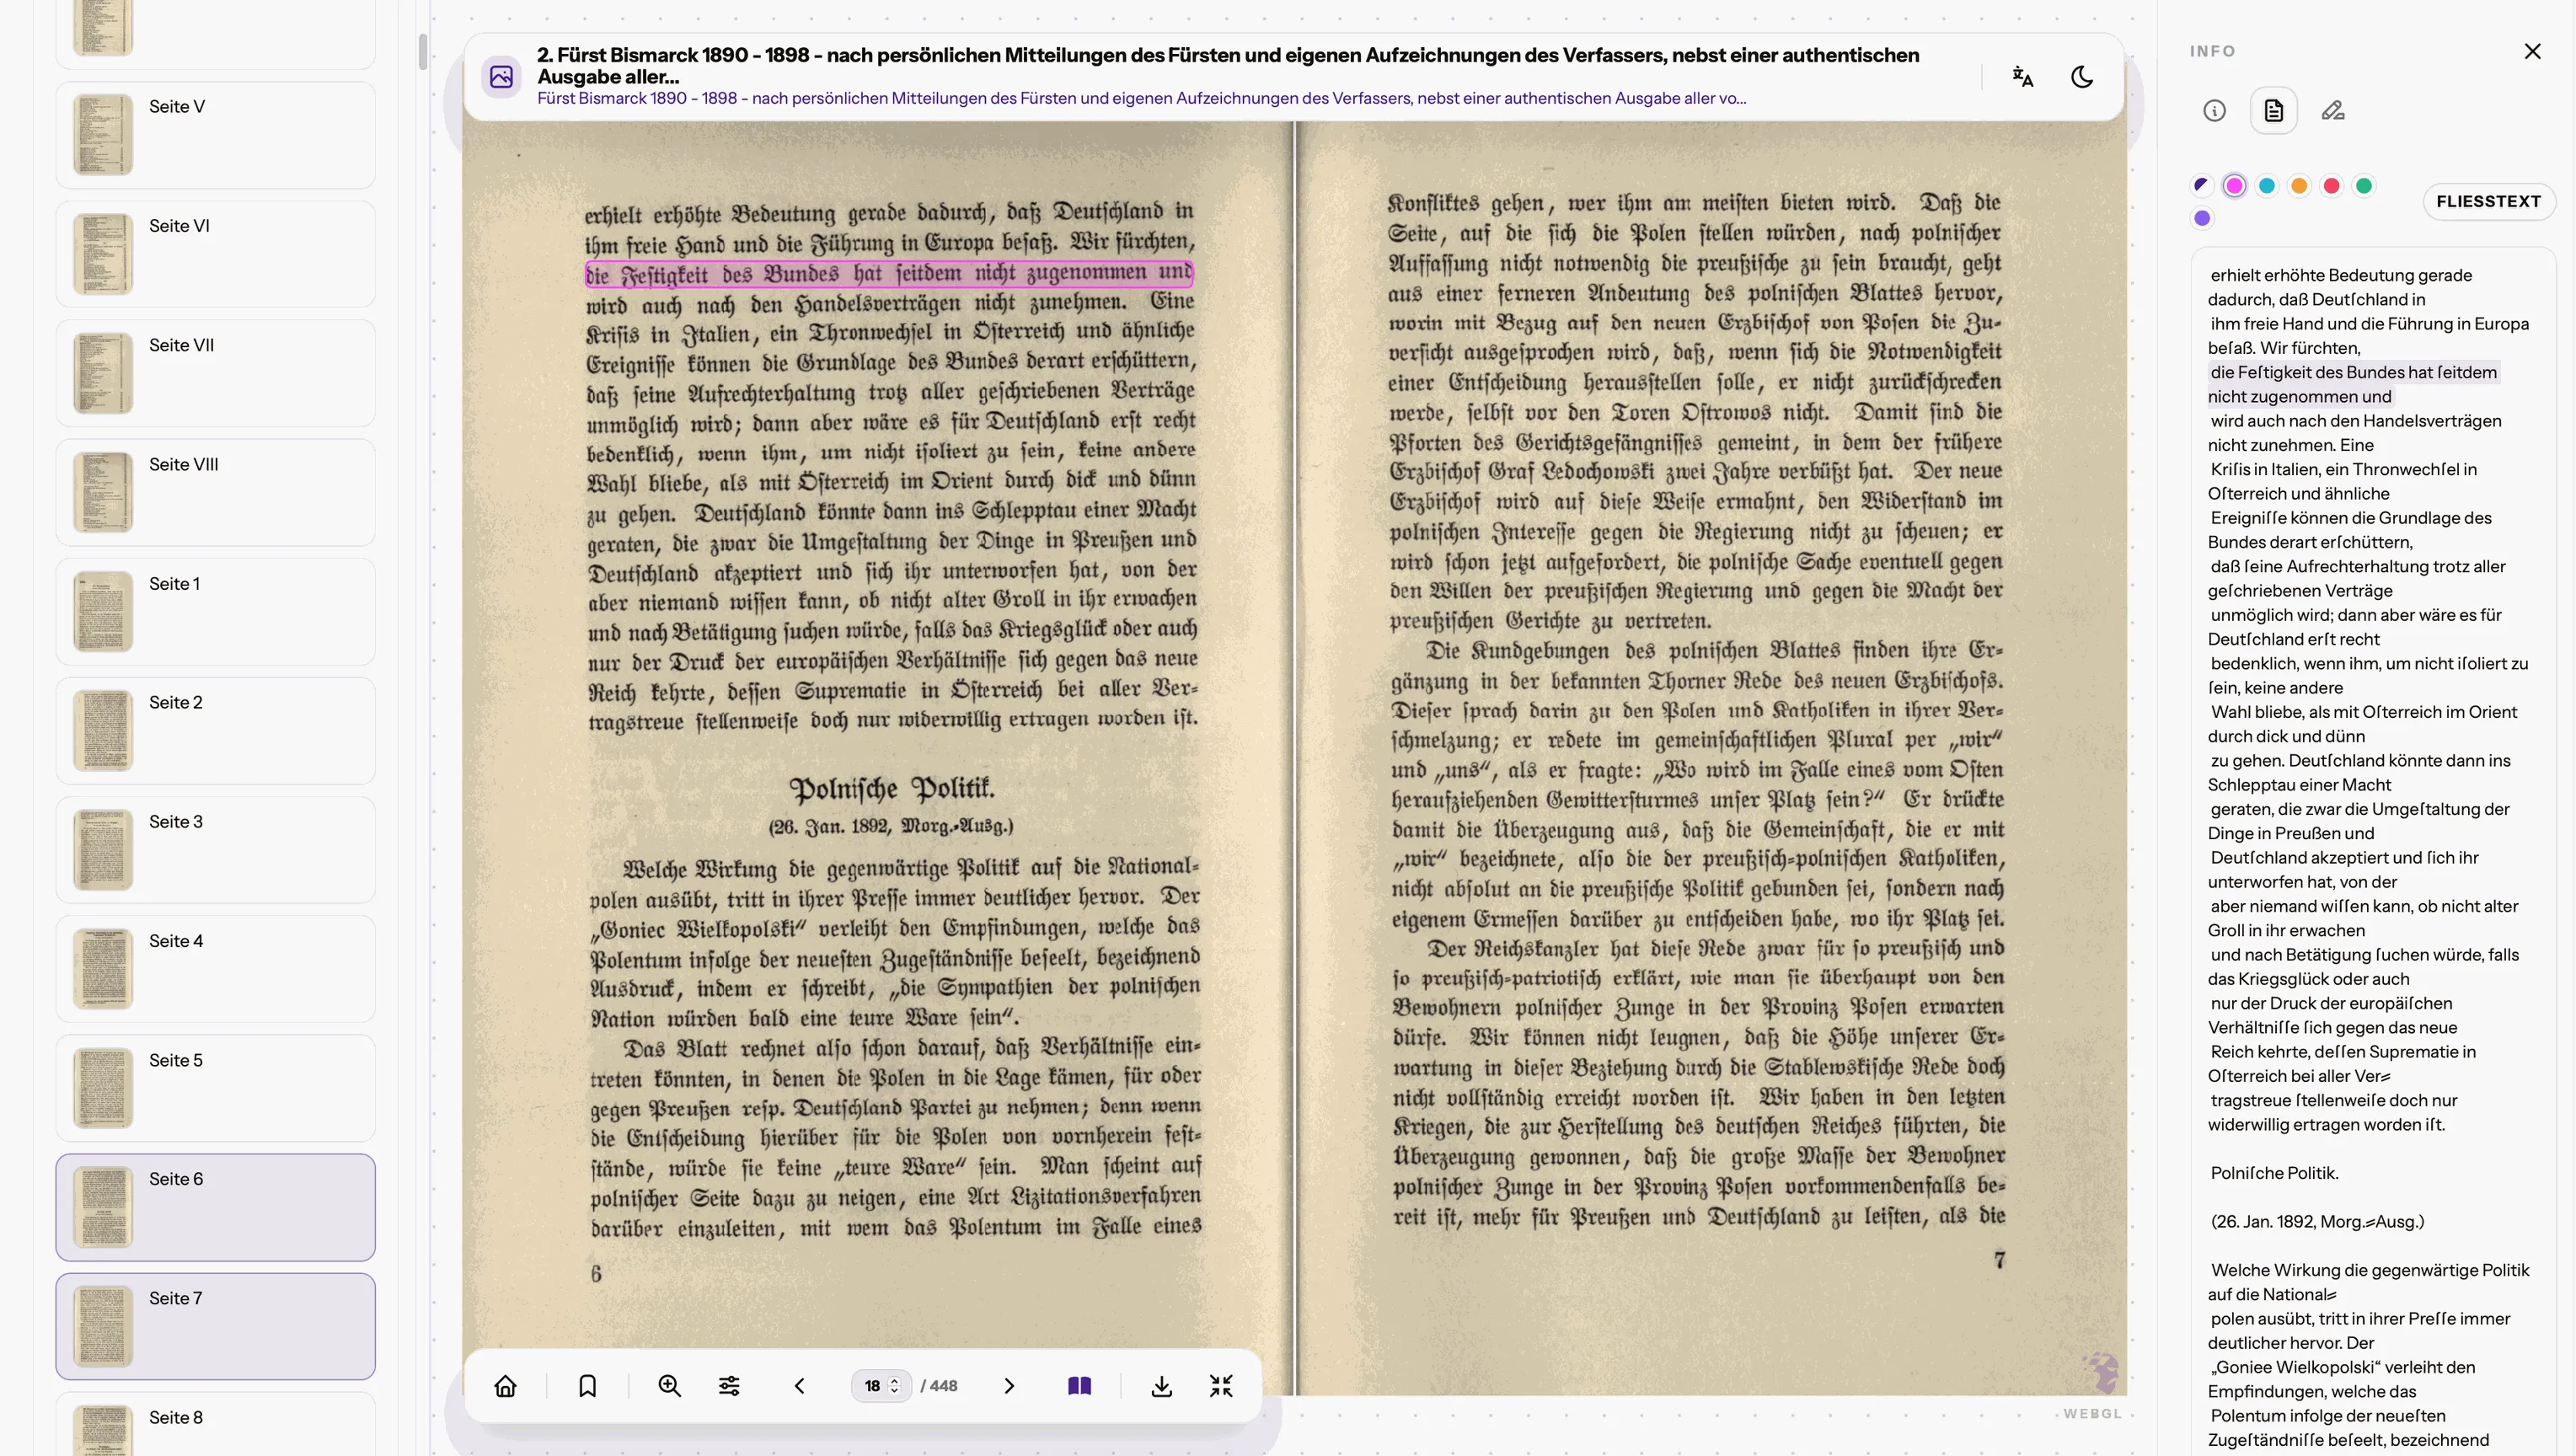Select the magenta highlight color

pos(2234,185)
